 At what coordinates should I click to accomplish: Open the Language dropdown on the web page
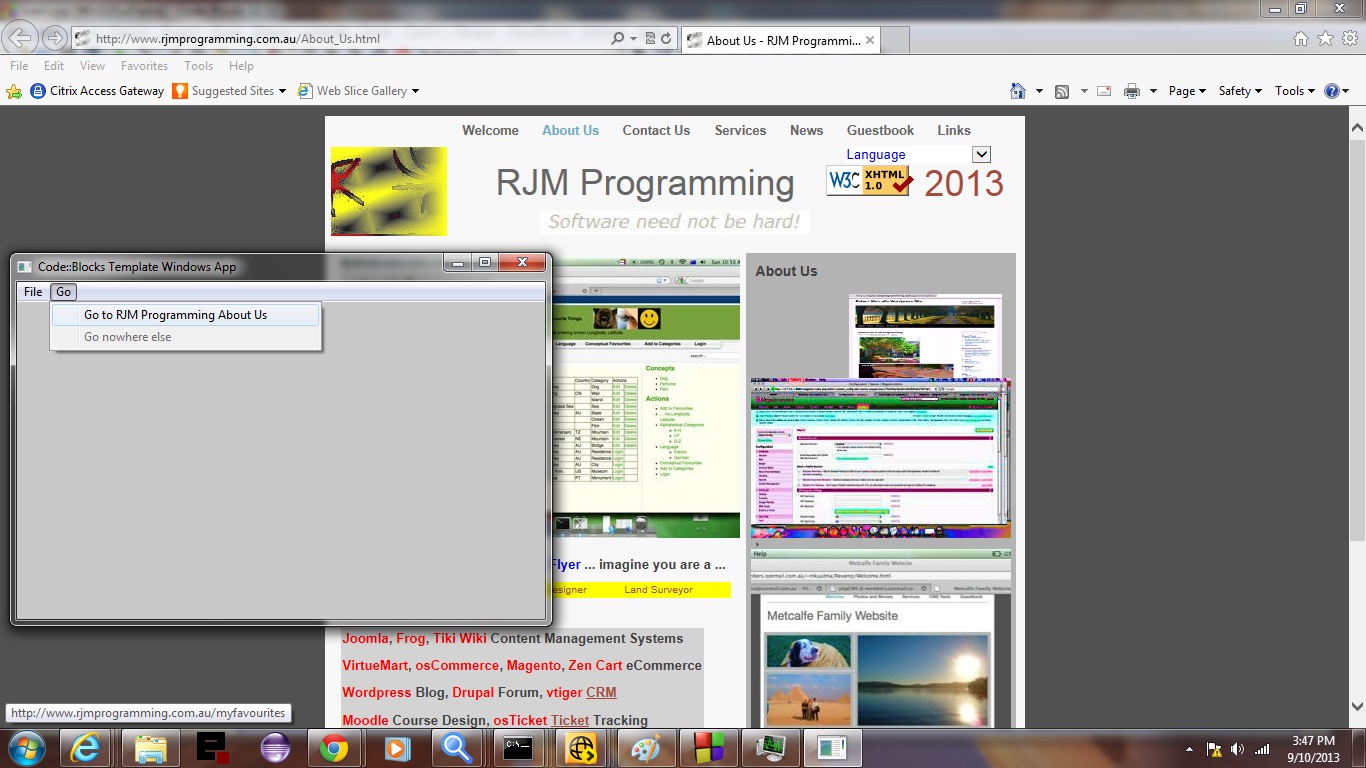tap(981, 154)
